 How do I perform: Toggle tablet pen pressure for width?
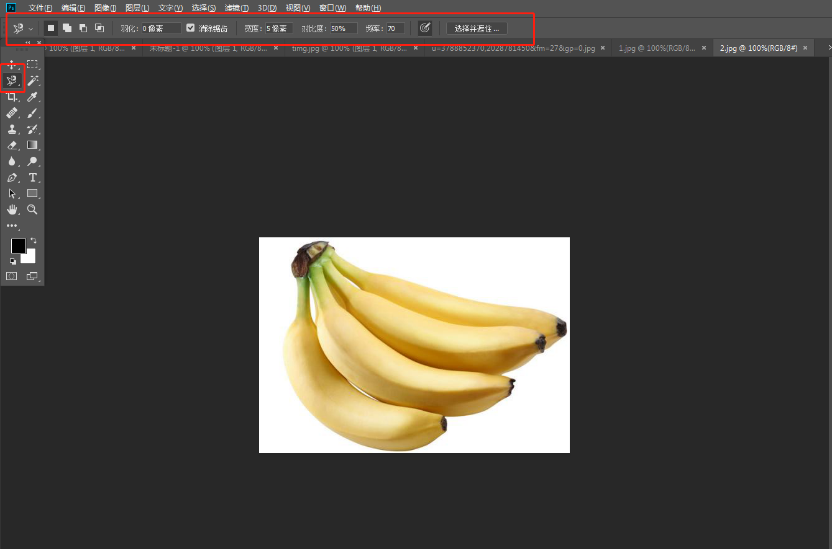pyautogui.click(x=424, y=28)
